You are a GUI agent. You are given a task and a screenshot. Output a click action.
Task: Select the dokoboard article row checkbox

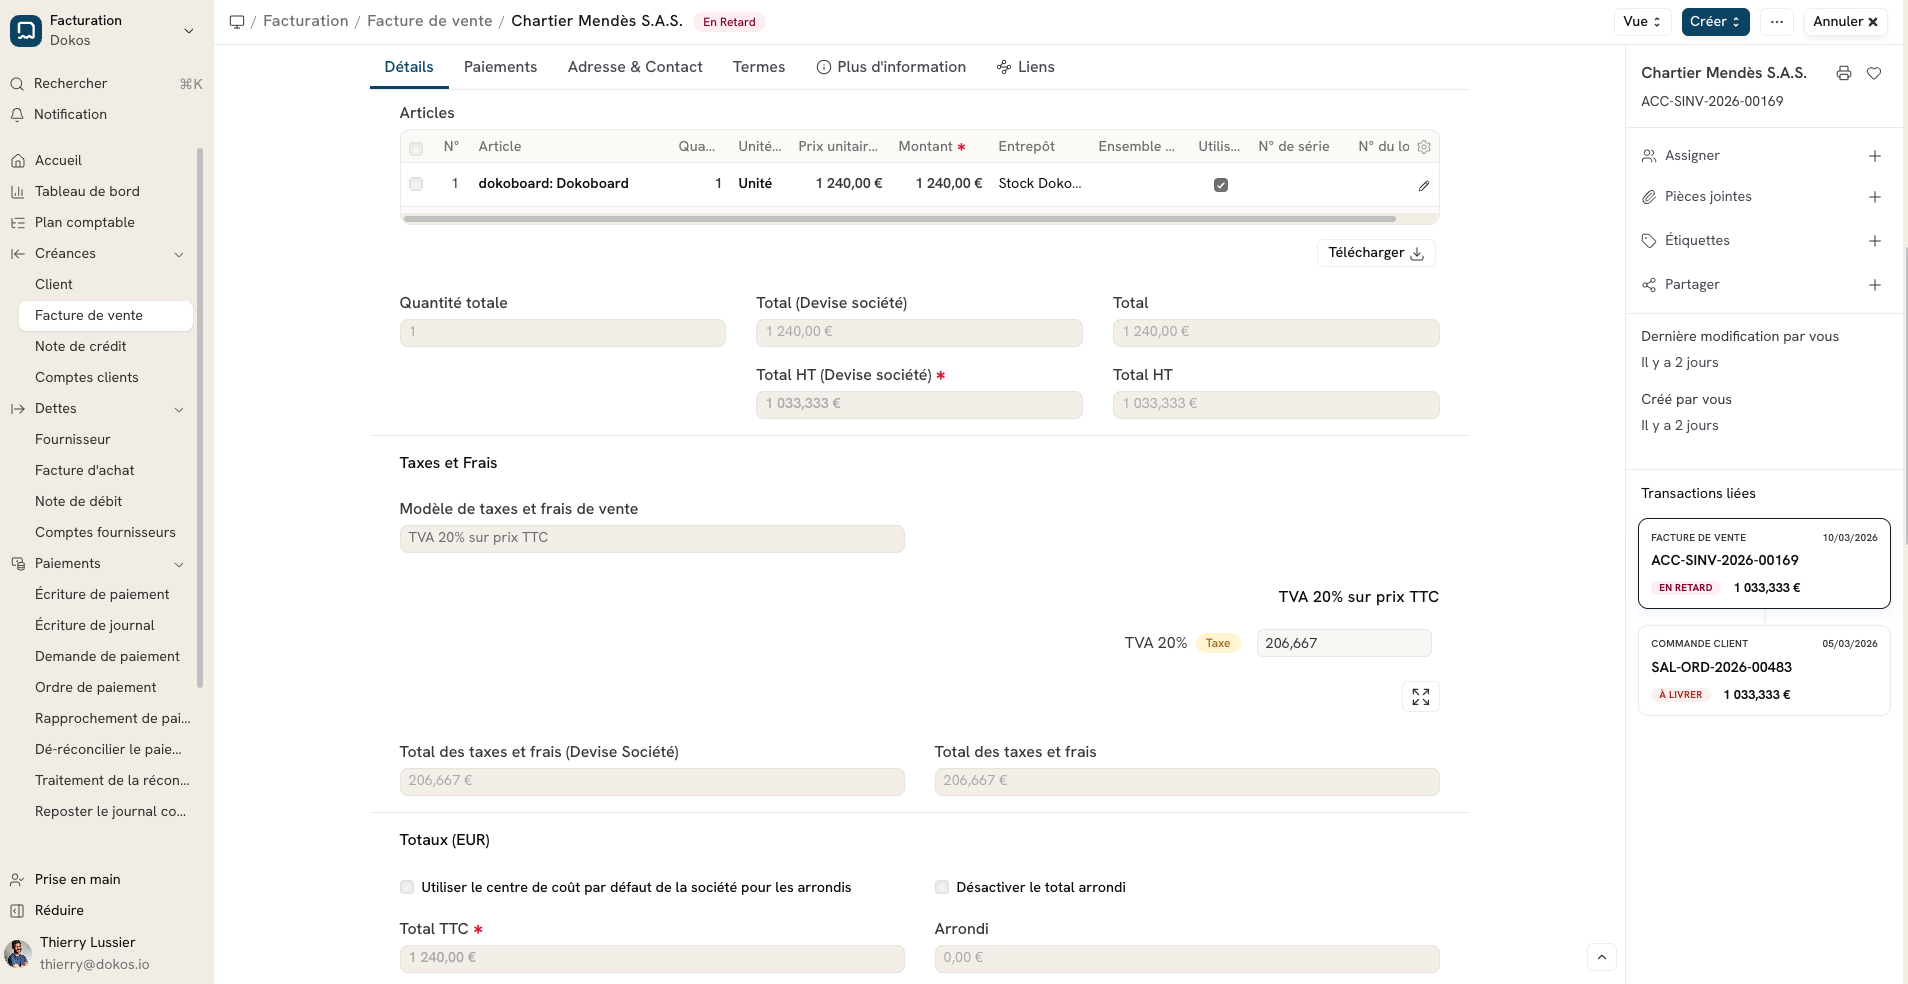point(415,184)
